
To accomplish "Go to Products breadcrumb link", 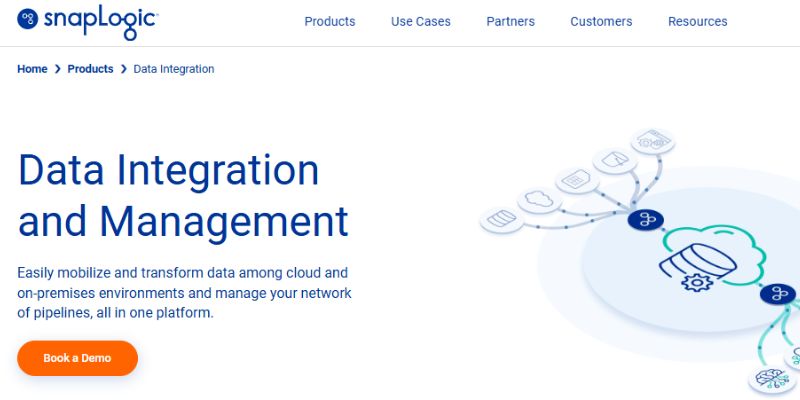I will 90,69.
